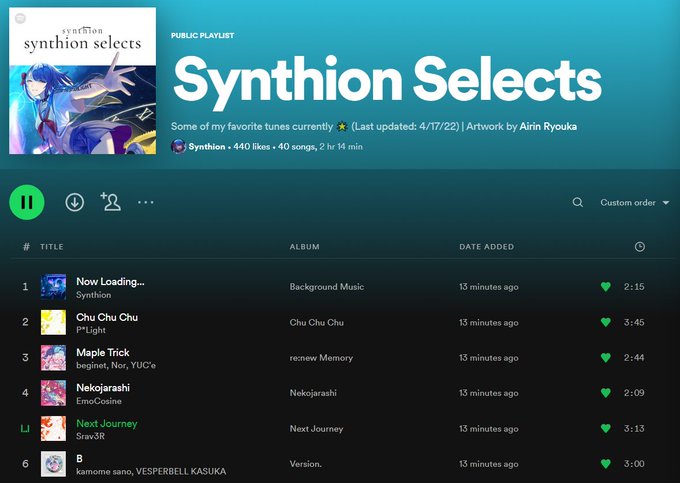
Task: Open the Synthion Selects playlist cover art
Action: [x=82, y=81]
